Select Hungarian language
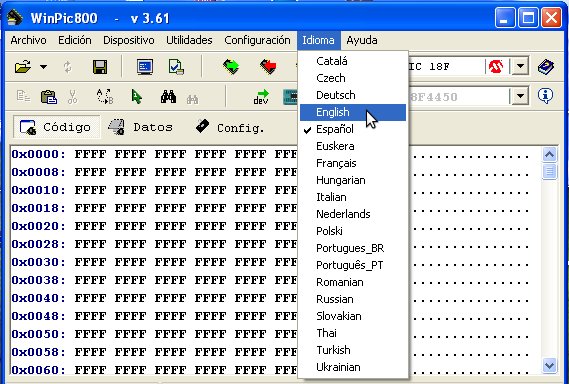 (x=353, y=180)
